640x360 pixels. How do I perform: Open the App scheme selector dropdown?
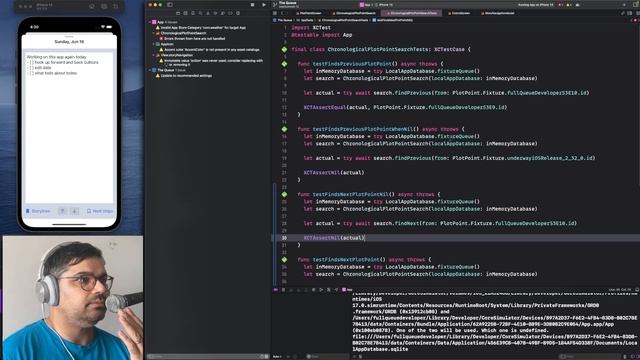coord(365,5)
